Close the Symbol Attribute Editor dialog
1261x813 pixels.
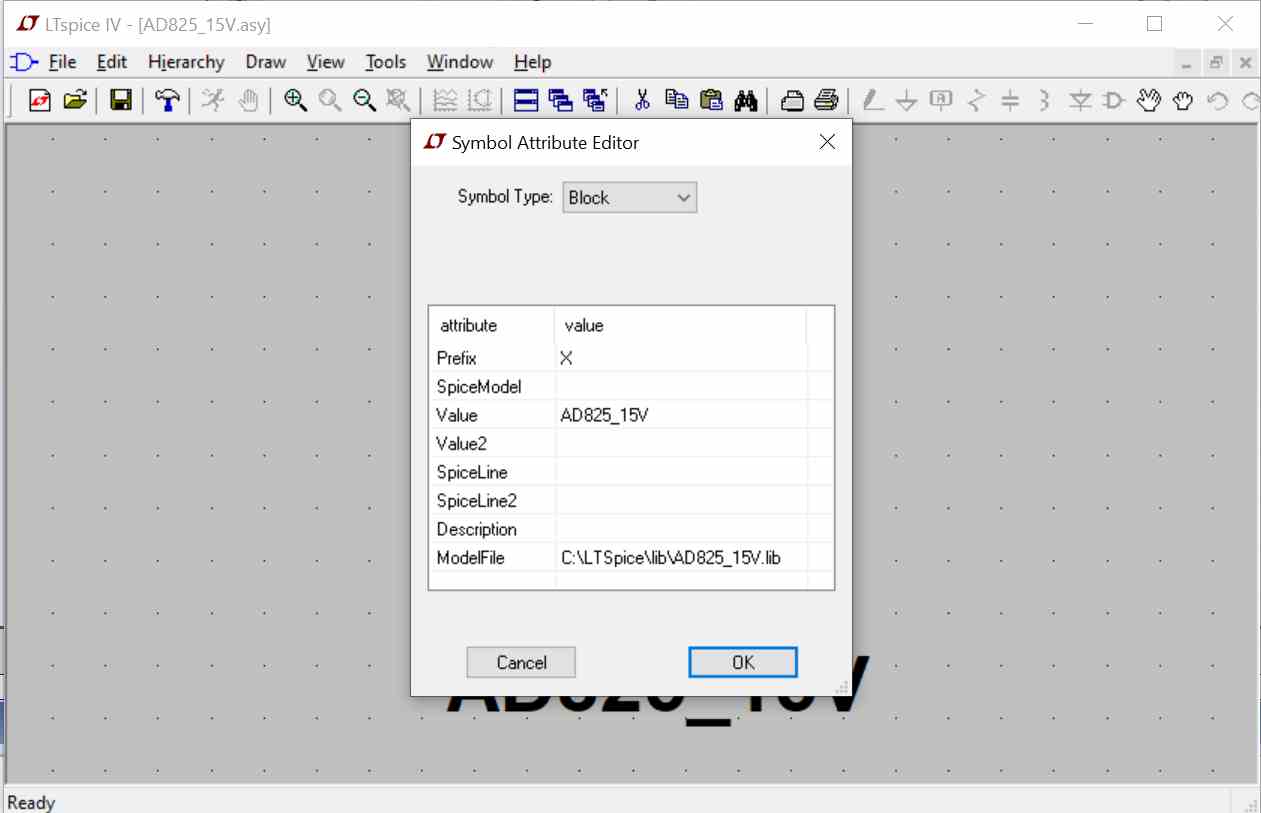tap(827, 142)
